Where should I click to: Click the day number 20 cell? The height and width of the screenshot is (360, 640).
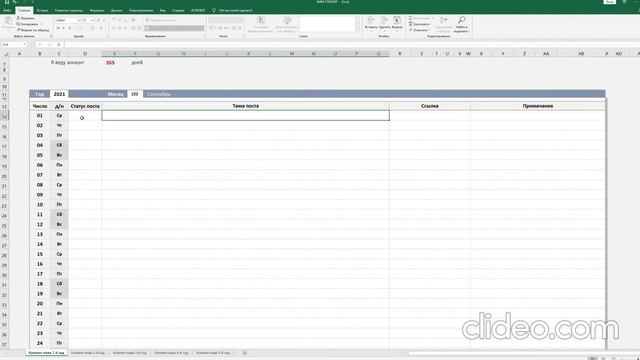pyautogui.click(x=40, y=304)
